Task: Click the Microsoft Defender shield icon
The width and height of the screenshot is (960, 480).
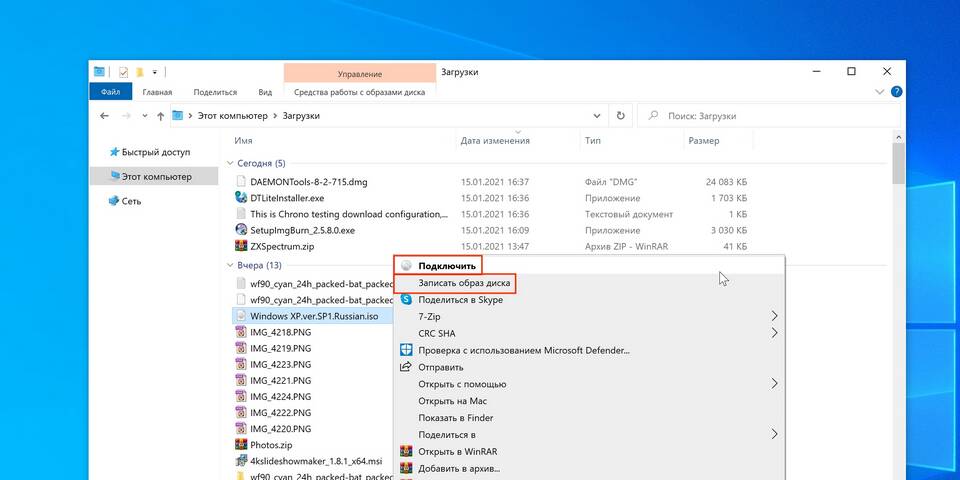Action: pos(406,350)
